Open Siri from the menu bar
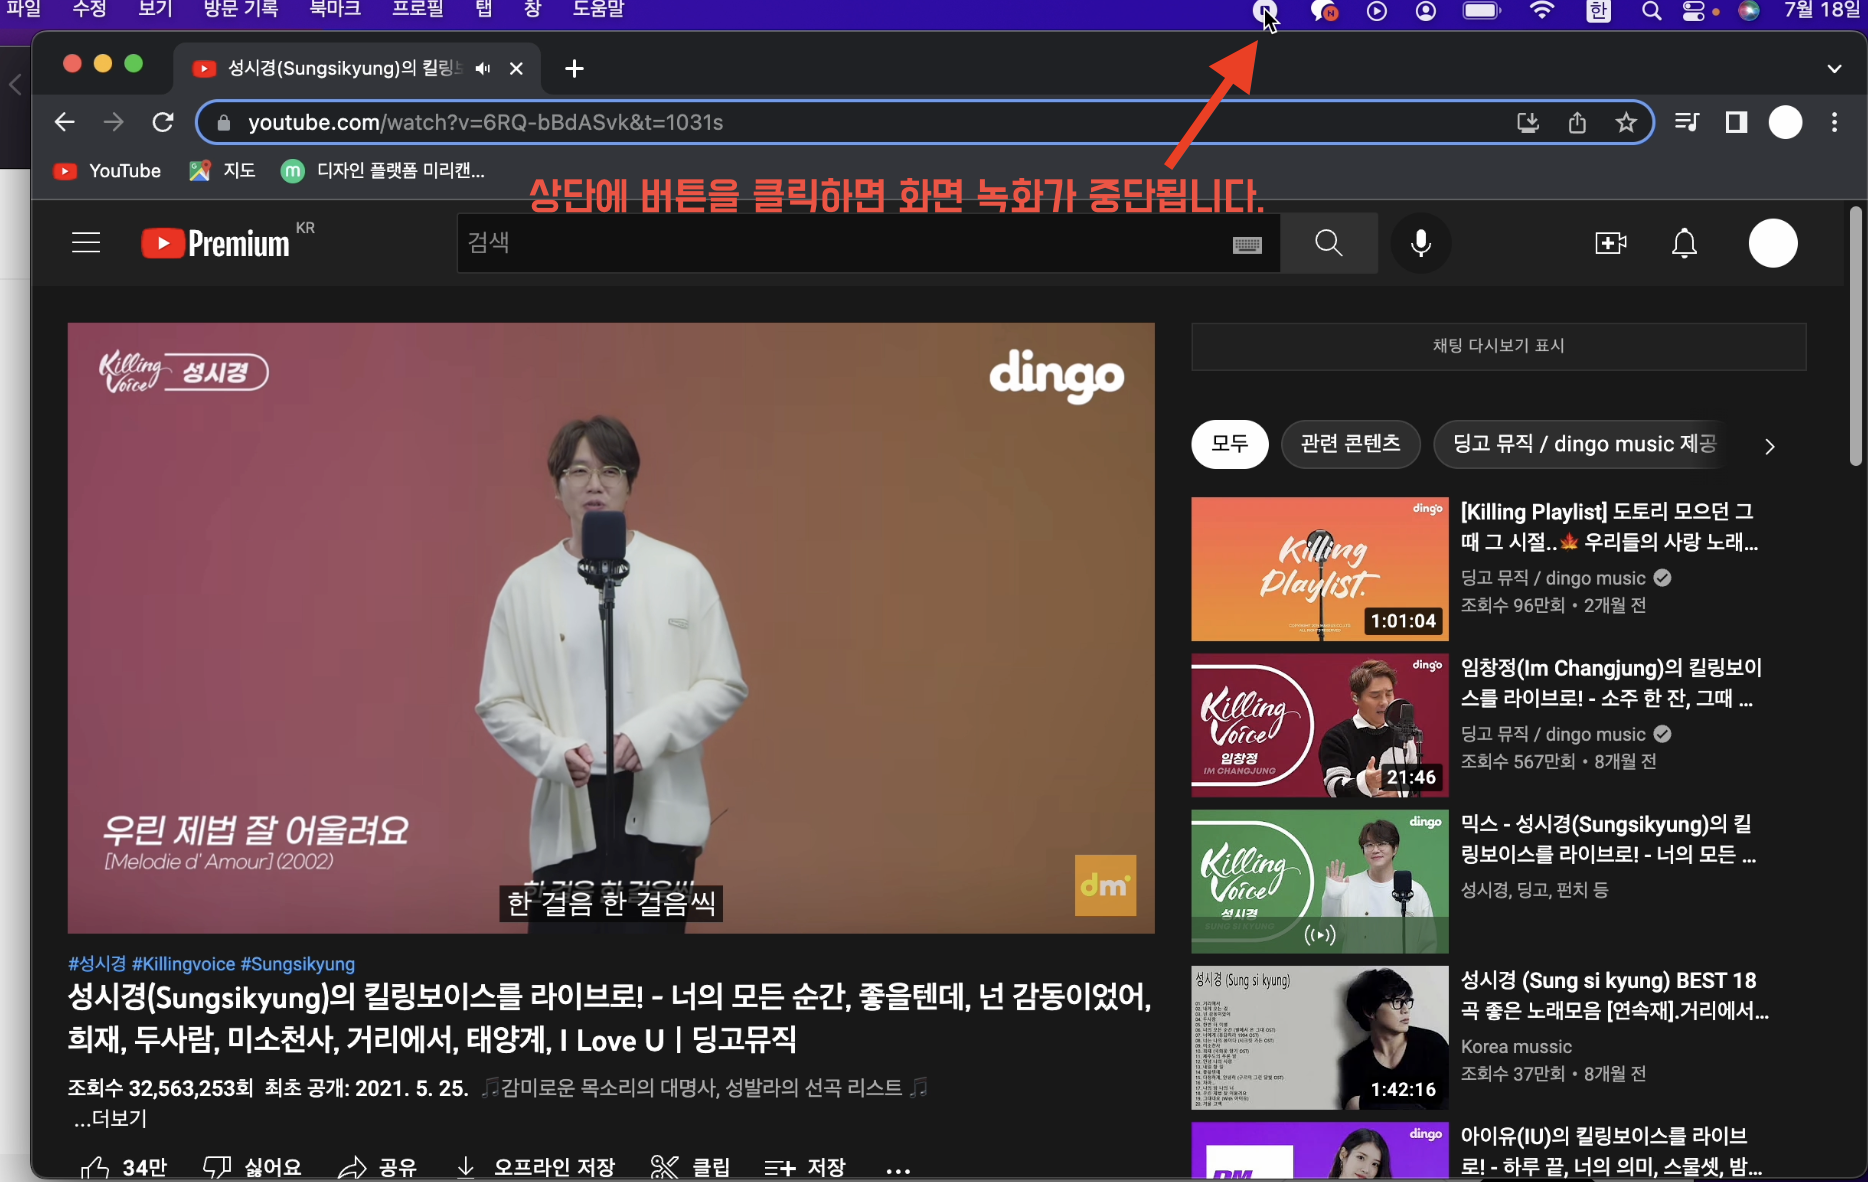Viewport: 1868px width, 1182px height. point(1748,11)
